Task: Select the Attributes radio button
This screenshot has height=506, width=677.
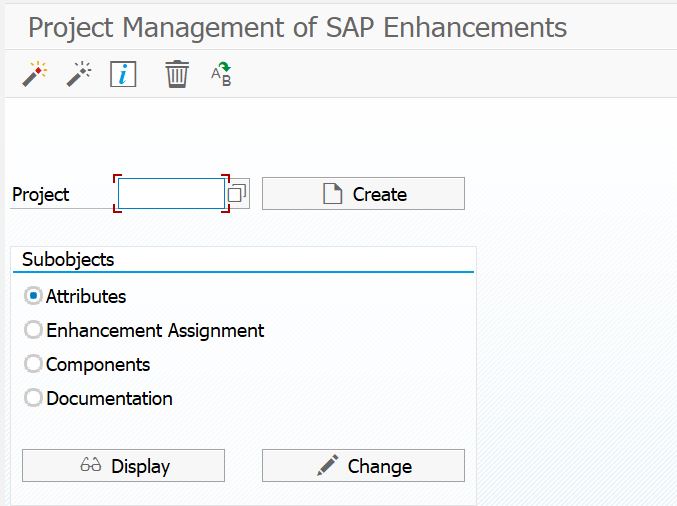Action: point(33,296)
